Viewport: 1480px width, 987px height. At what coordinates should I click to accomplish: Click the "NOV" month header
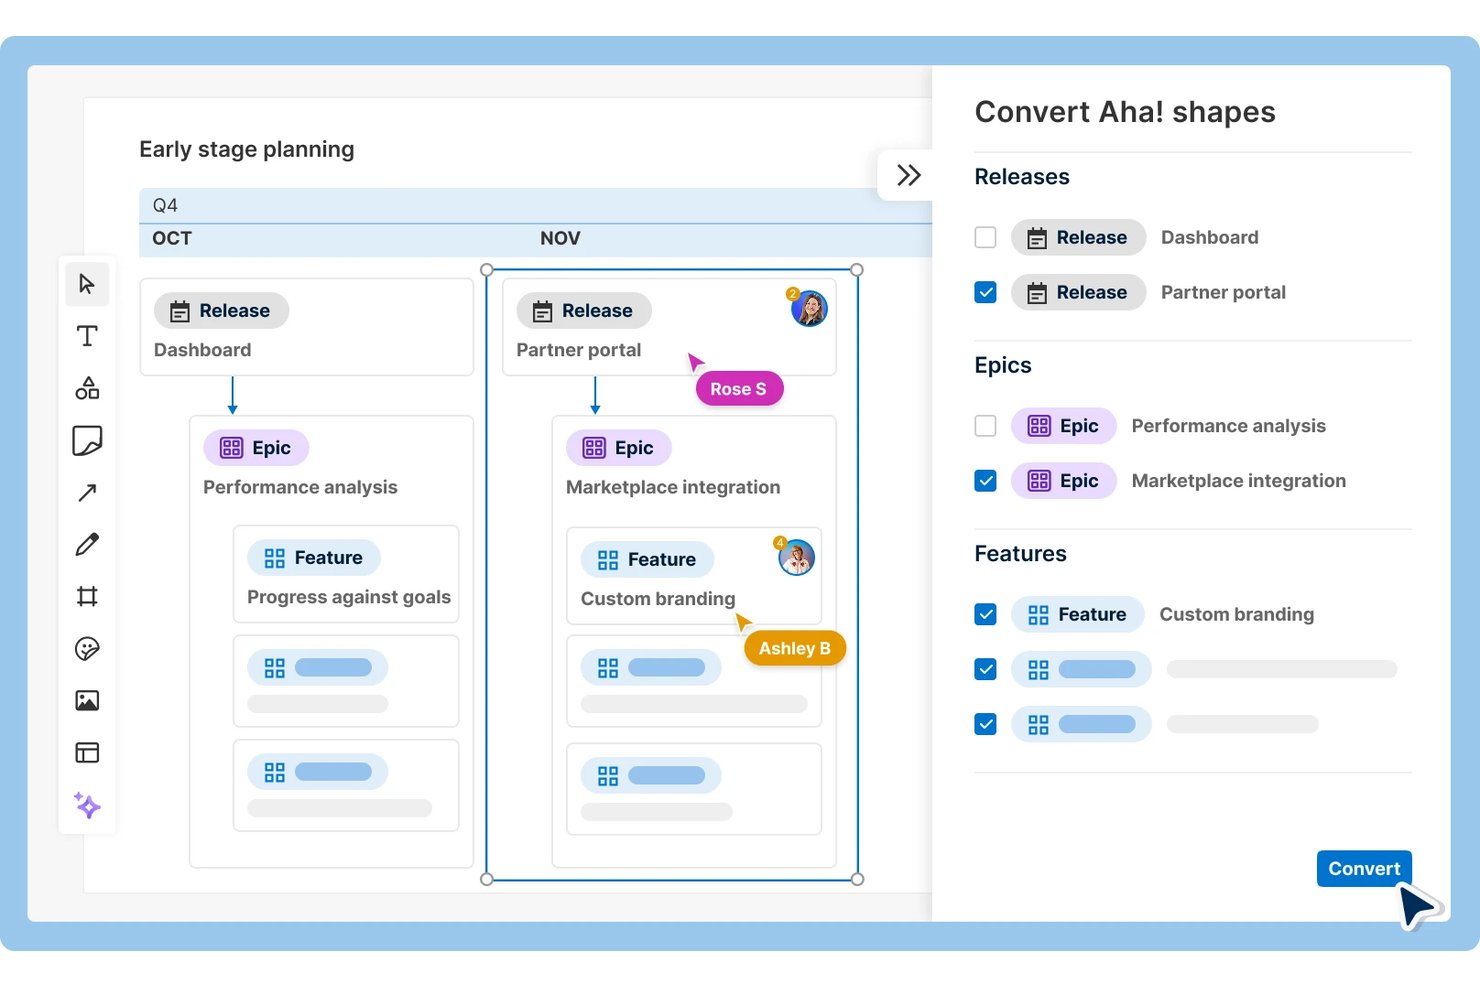(560, 238)
